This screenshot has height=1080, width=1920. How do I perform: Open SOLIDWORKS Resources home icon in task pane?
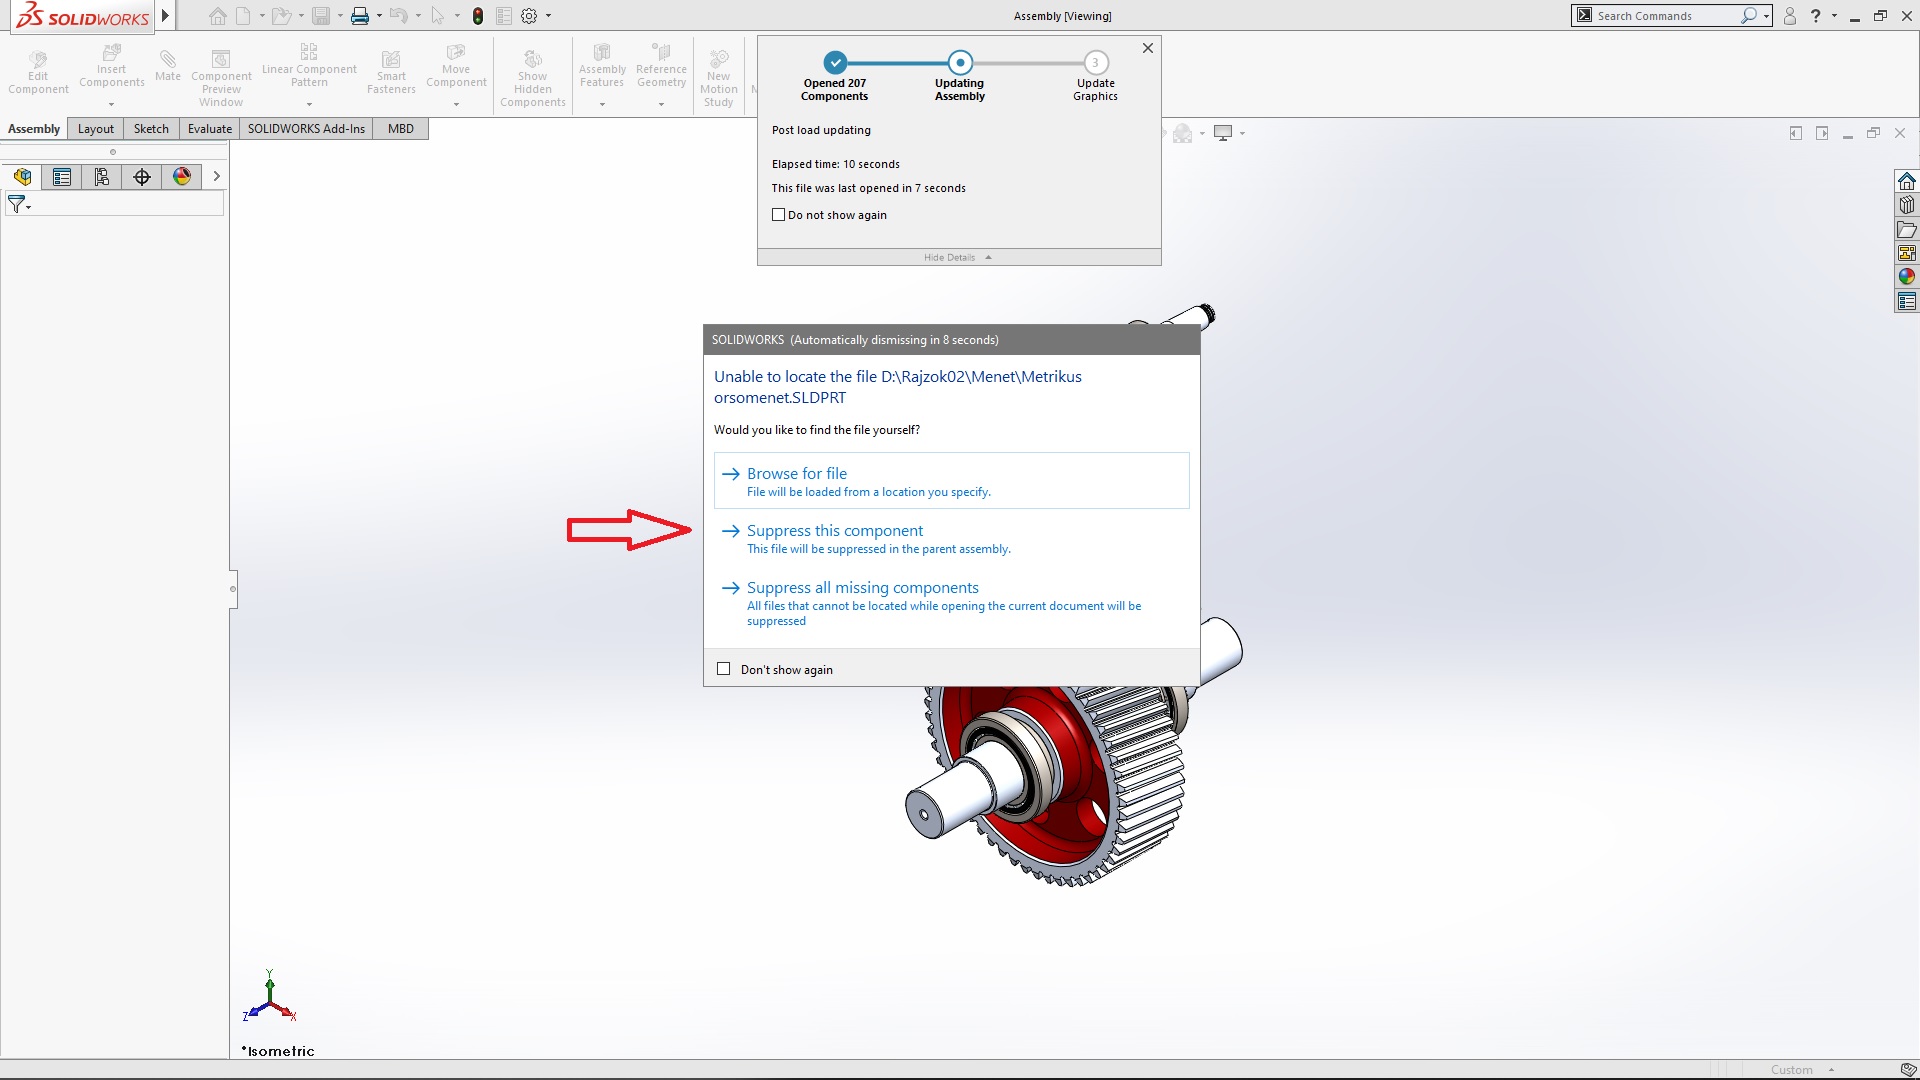pyautogui.click(x=1907, y=181)
